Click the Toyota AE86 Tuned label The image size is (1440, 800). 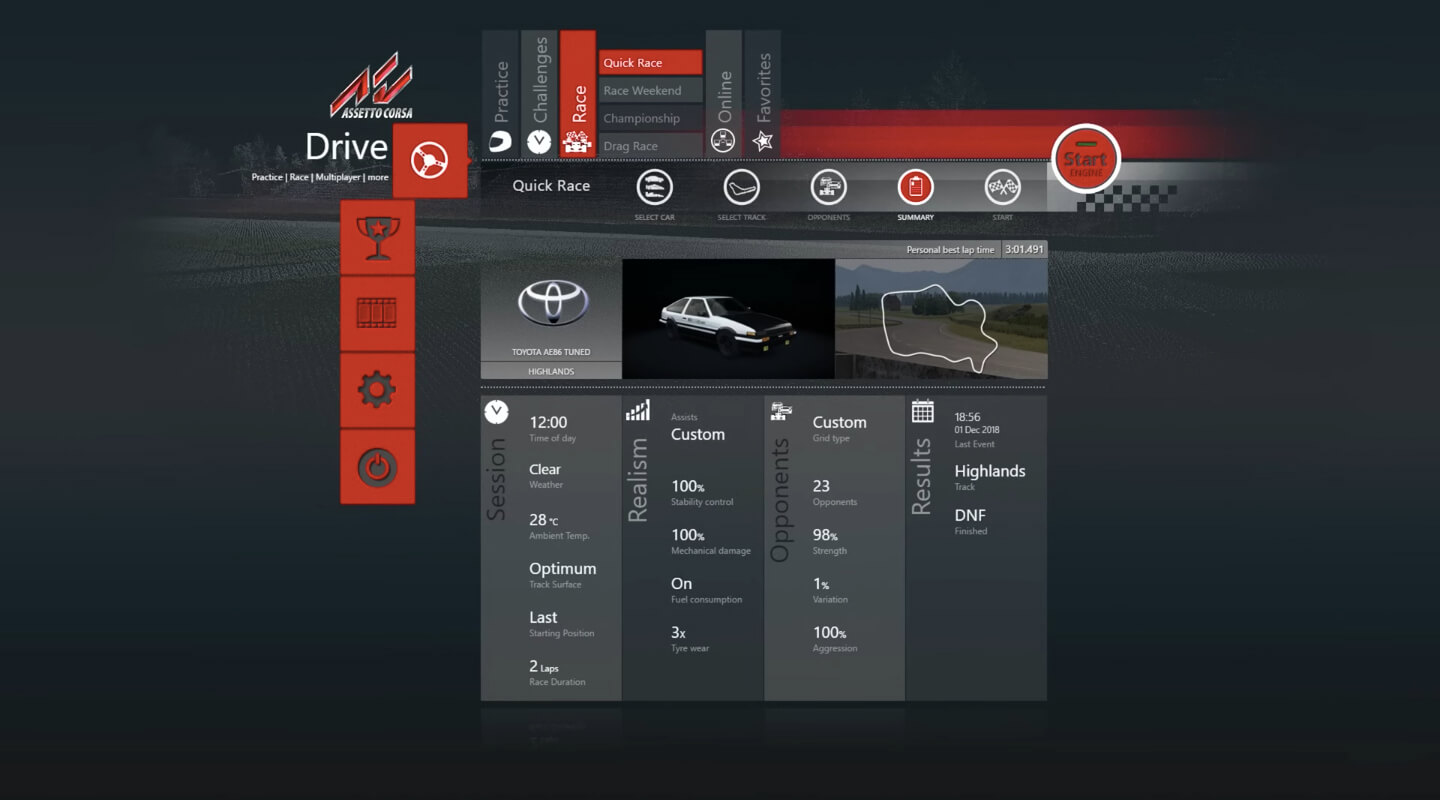(x=551, y=352)
